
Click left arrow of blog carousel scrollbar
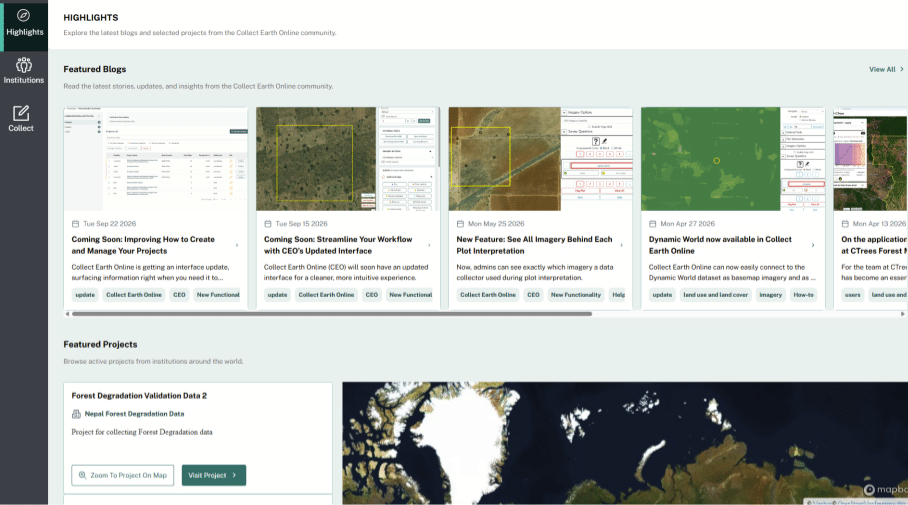tap(67, 314)
